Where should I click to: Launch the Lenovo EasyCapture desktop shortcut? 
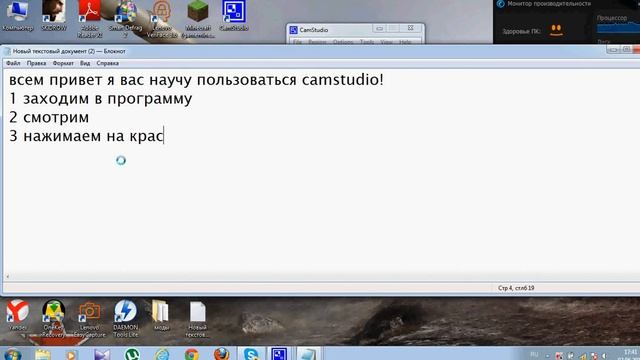(x=90, y=318)
